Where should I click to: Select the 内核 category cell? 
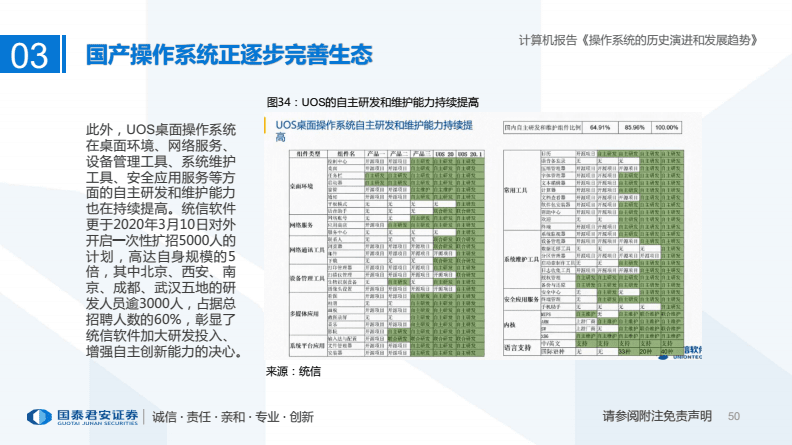(x=522, y=325)
